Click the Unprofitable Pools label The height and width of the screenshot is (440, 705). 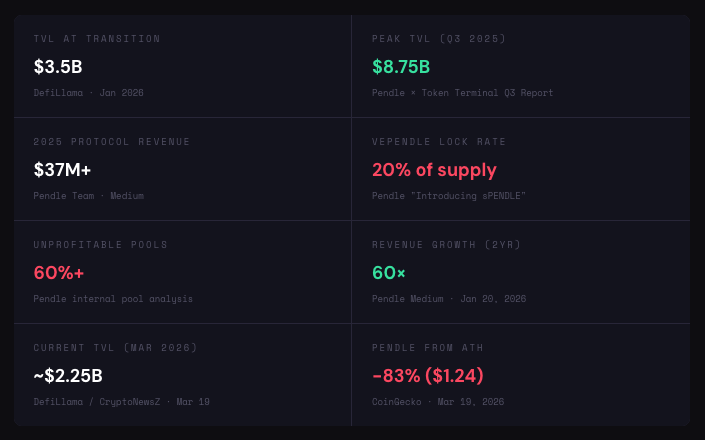click(x=101, y=245)
